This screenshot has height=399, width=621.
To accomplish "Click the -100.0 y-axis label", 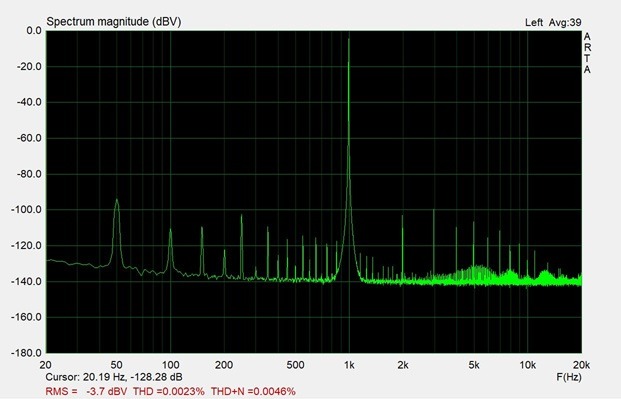I will pos(26,210).
